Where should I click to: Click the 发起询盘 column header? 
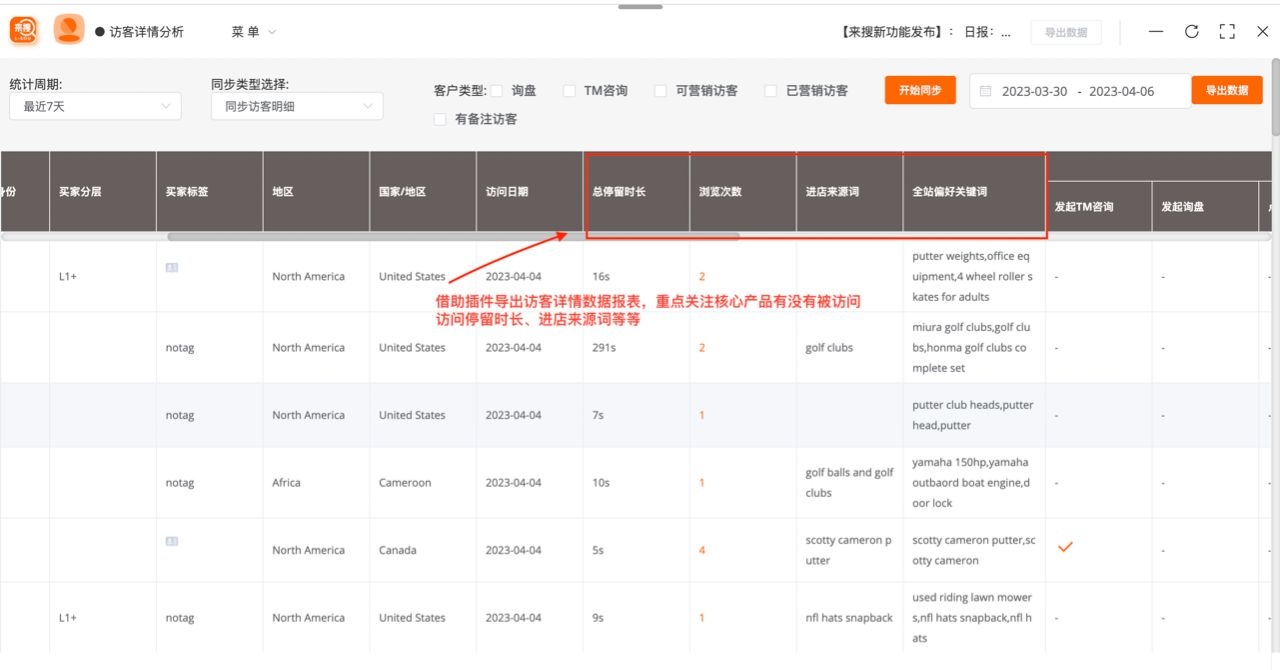[x=1205, y=207]
